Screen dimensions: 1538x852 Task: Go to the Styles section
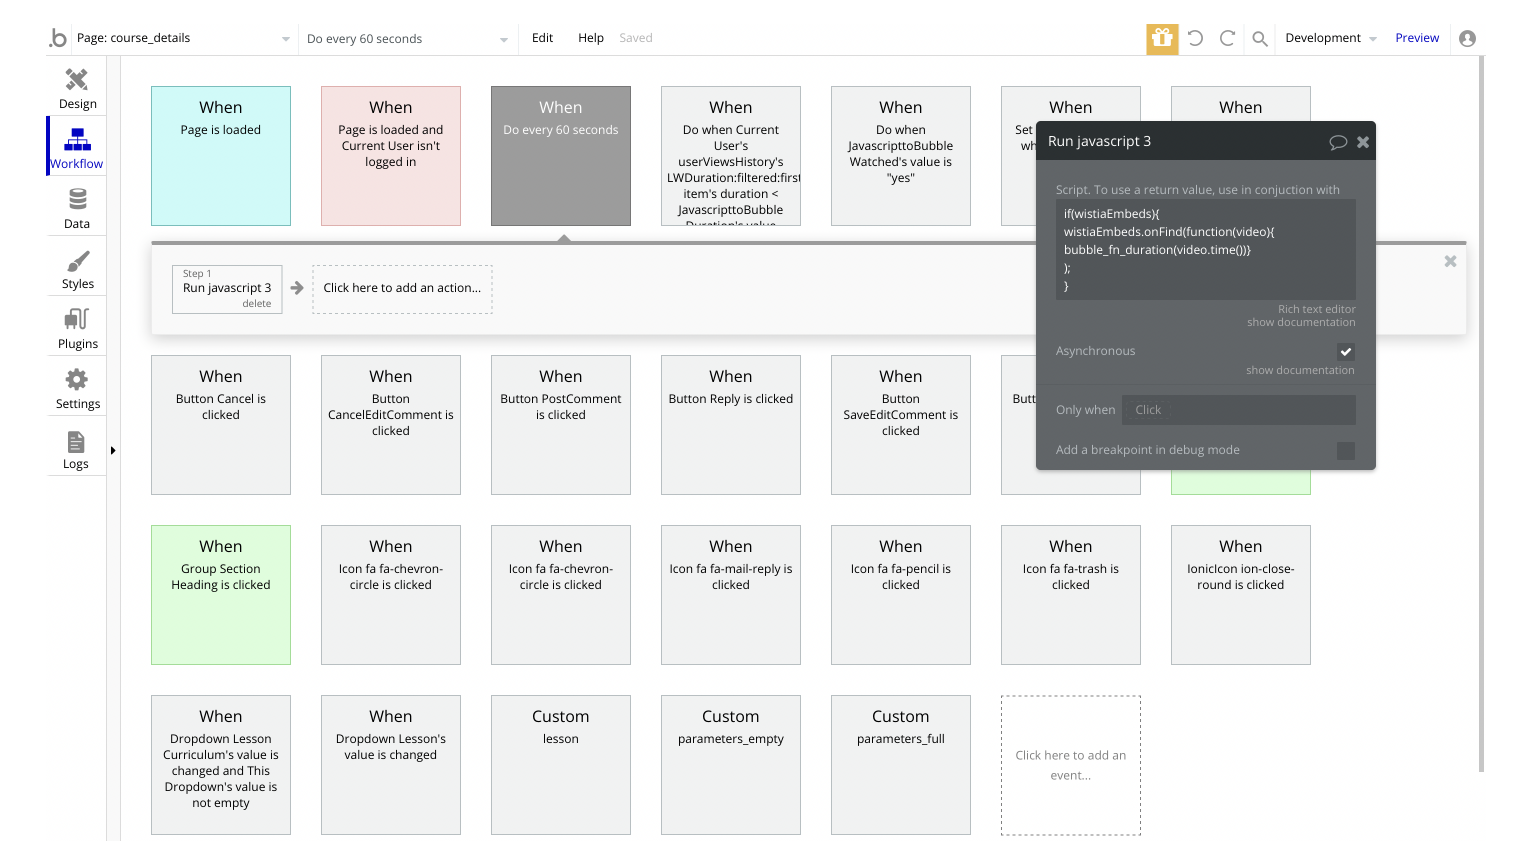click(x=77, y=268)
